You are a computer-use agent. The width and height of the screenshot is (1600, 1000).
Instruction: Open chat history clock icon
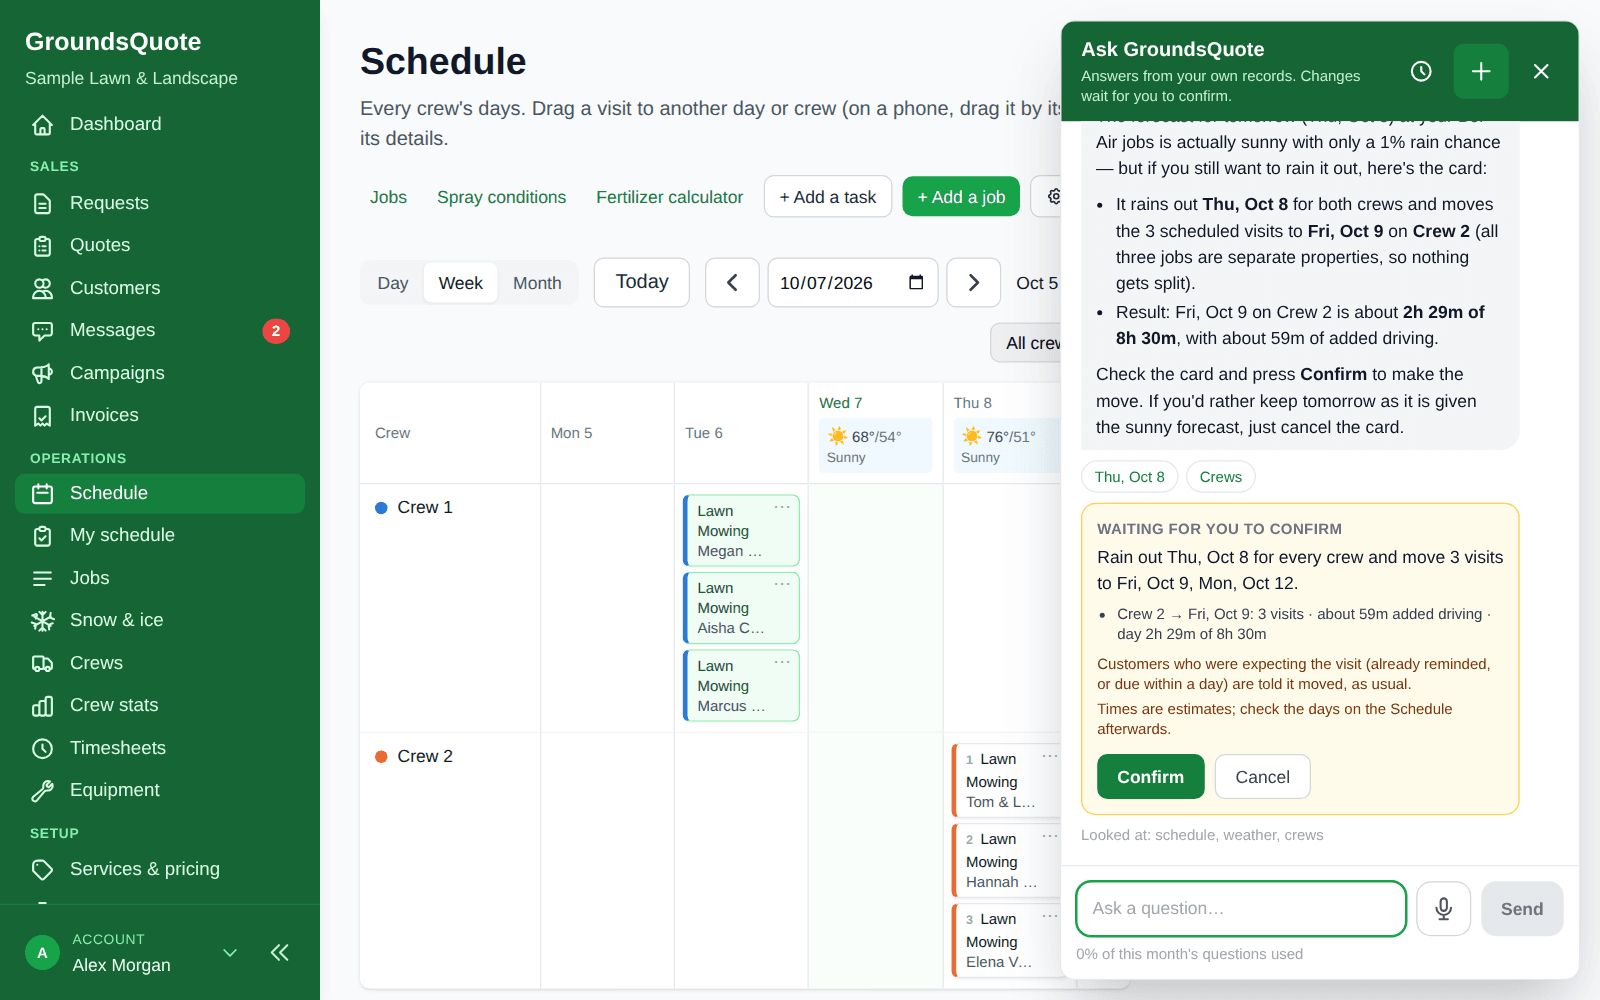pos(1421,71)
